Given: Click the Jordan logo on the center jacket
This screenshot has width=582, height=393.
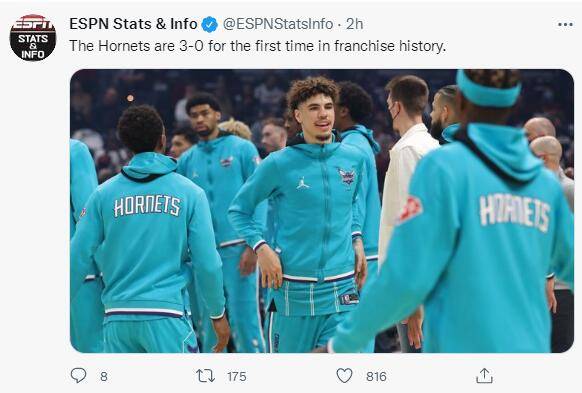Looking at the screenshot, I should pyautogui.click(x=303, y=183).
